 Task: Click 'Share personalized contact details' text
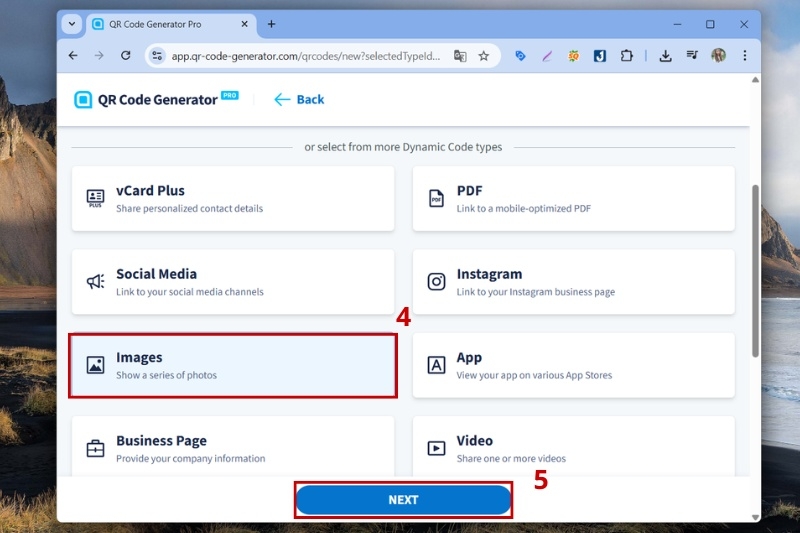tap(189, 209)
